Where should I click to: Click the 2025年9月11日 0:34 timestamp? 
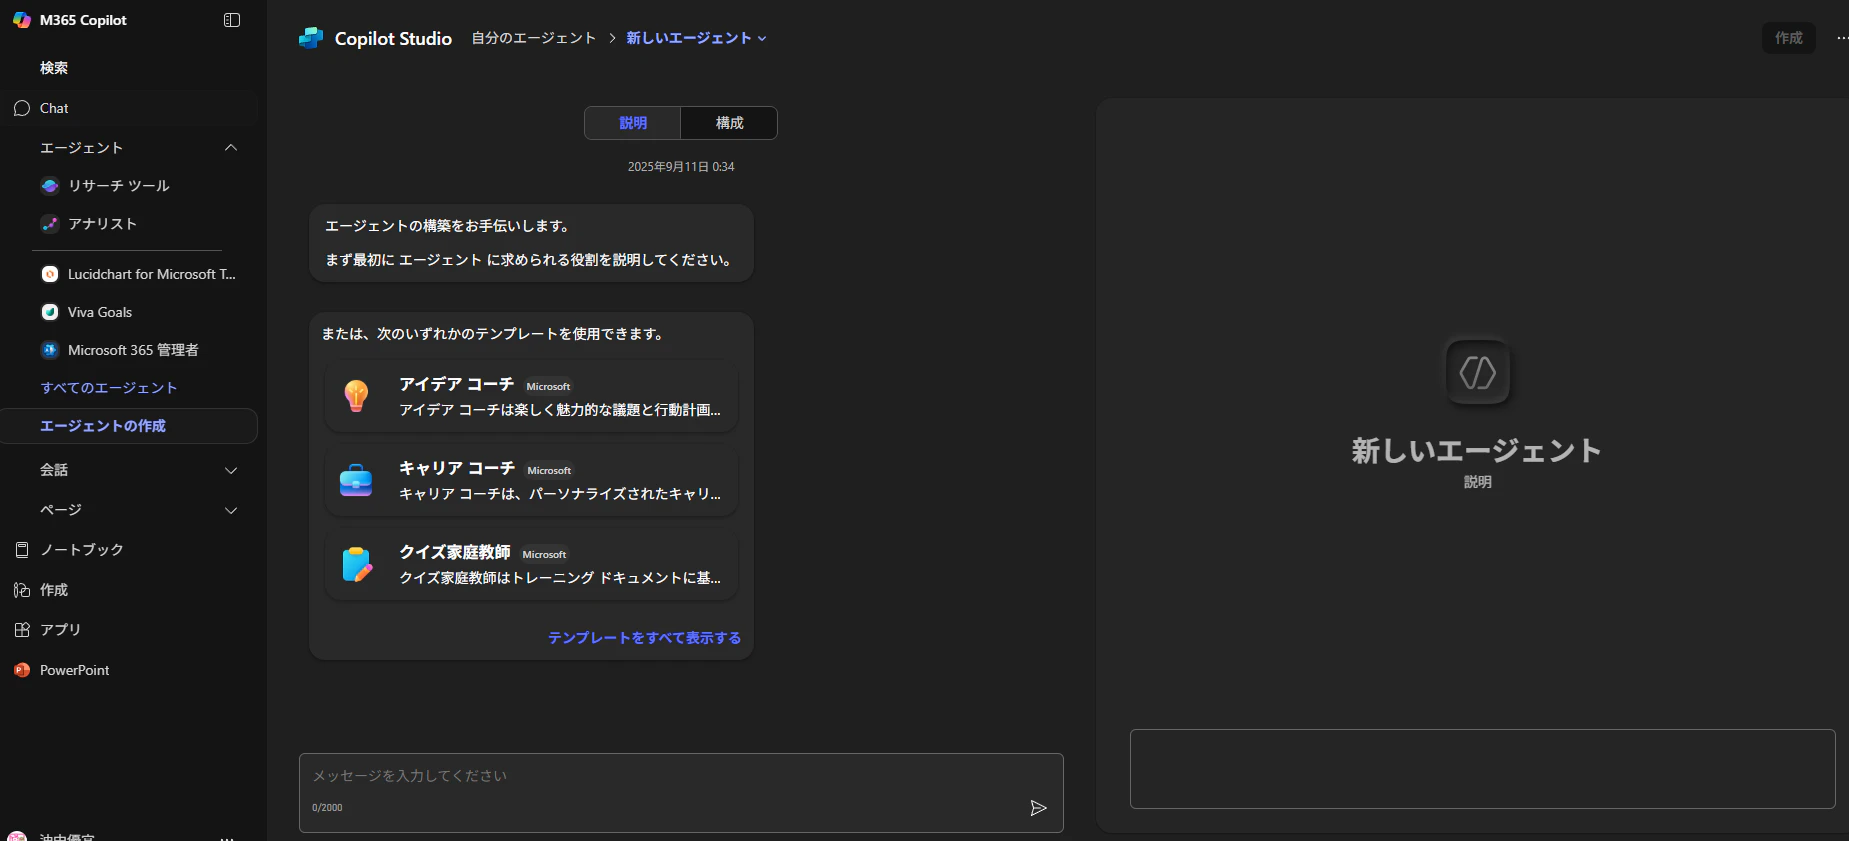(681, 167)
